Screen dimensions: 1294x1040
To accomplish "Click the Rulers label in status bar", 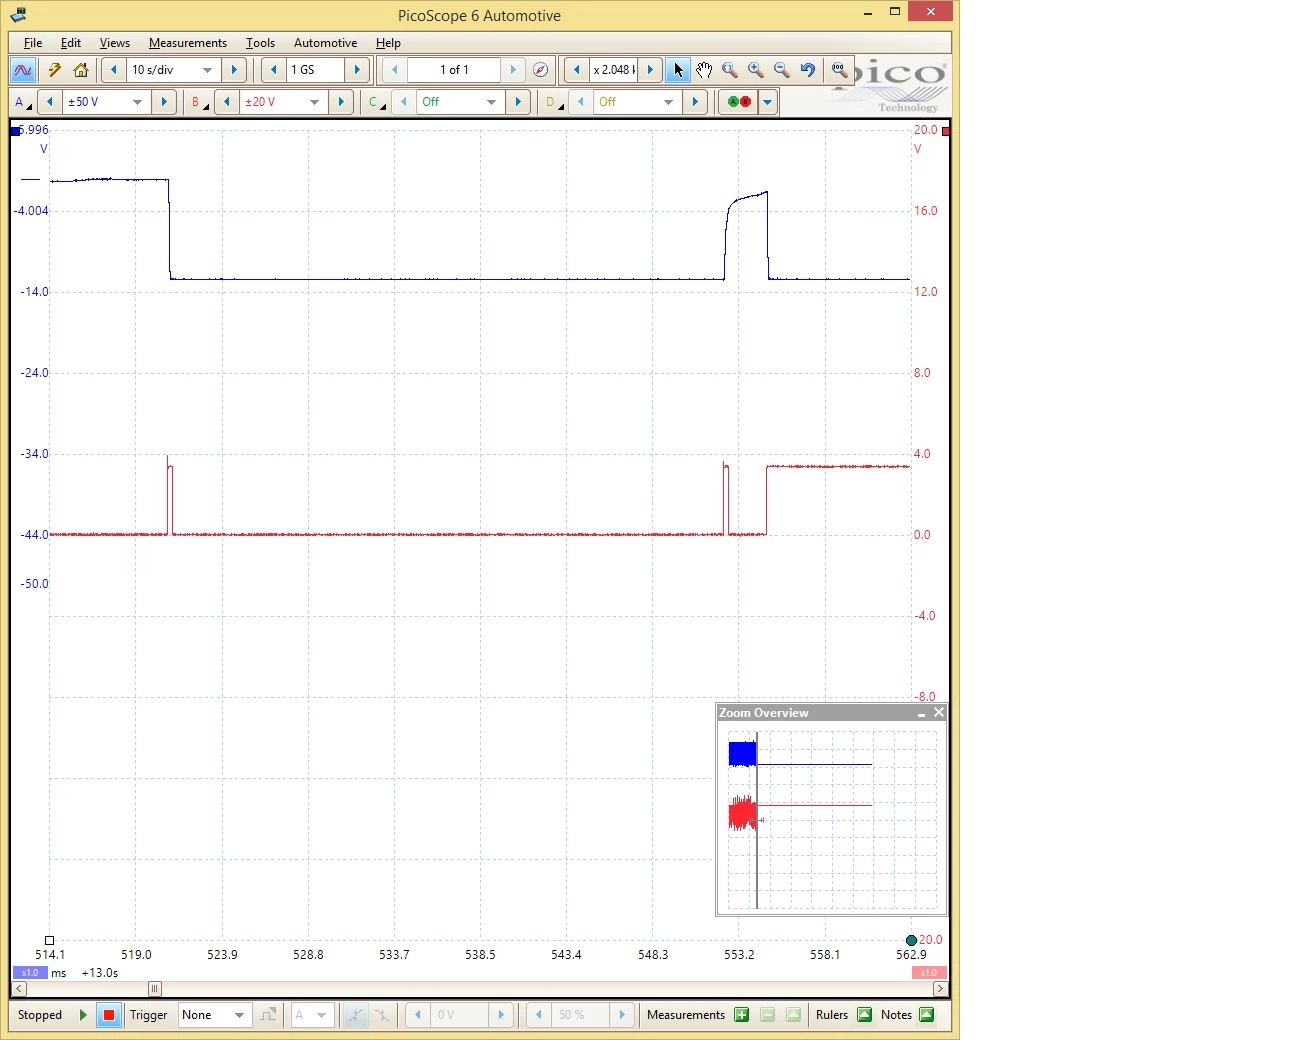I will [x=832, y=1015].
